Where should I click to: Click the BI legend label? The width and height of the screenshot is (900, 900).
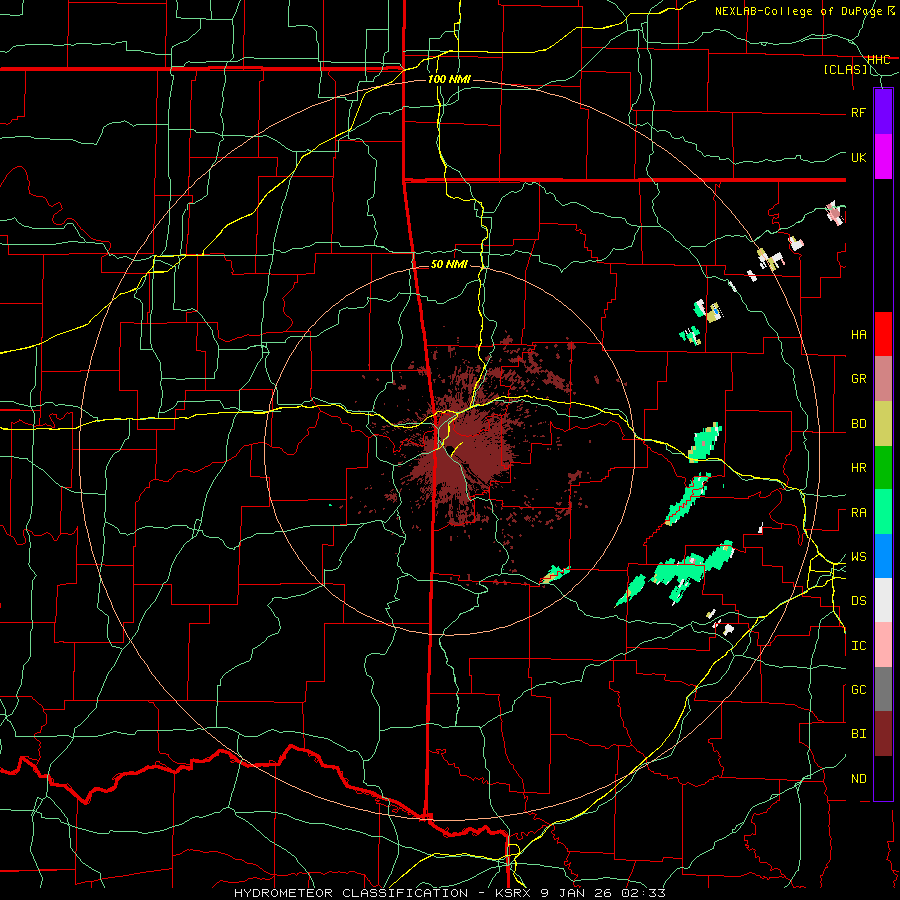(x=859, y=734)
